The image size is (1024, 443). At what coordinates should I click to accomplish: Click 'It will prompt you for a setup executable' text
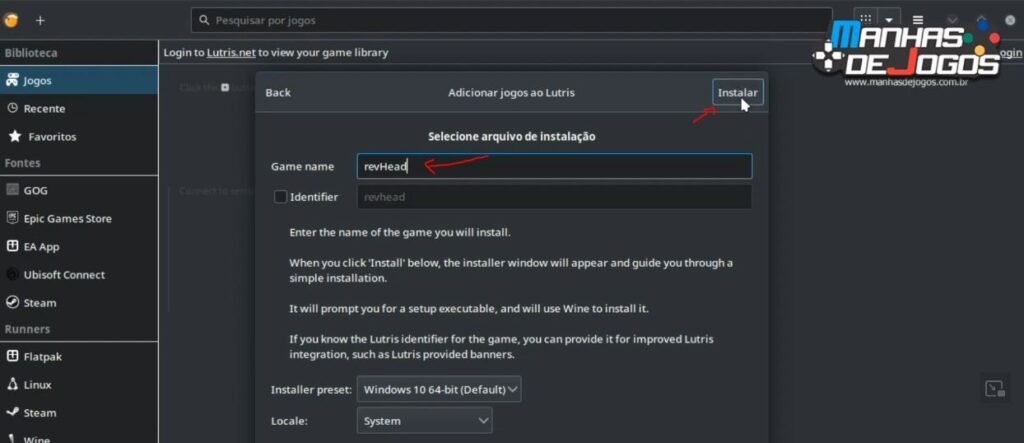[x=469, y=308]
